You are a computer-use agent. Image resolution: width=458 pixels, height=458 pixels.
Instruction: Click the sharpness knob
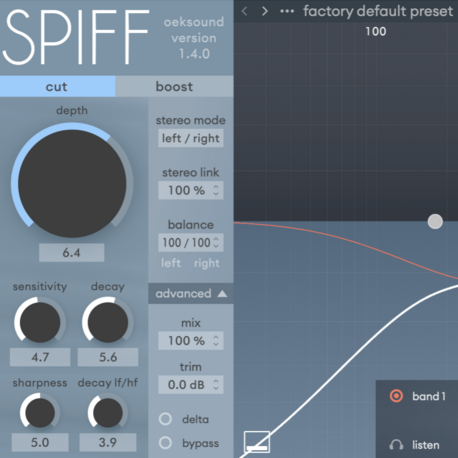(40, 412)
